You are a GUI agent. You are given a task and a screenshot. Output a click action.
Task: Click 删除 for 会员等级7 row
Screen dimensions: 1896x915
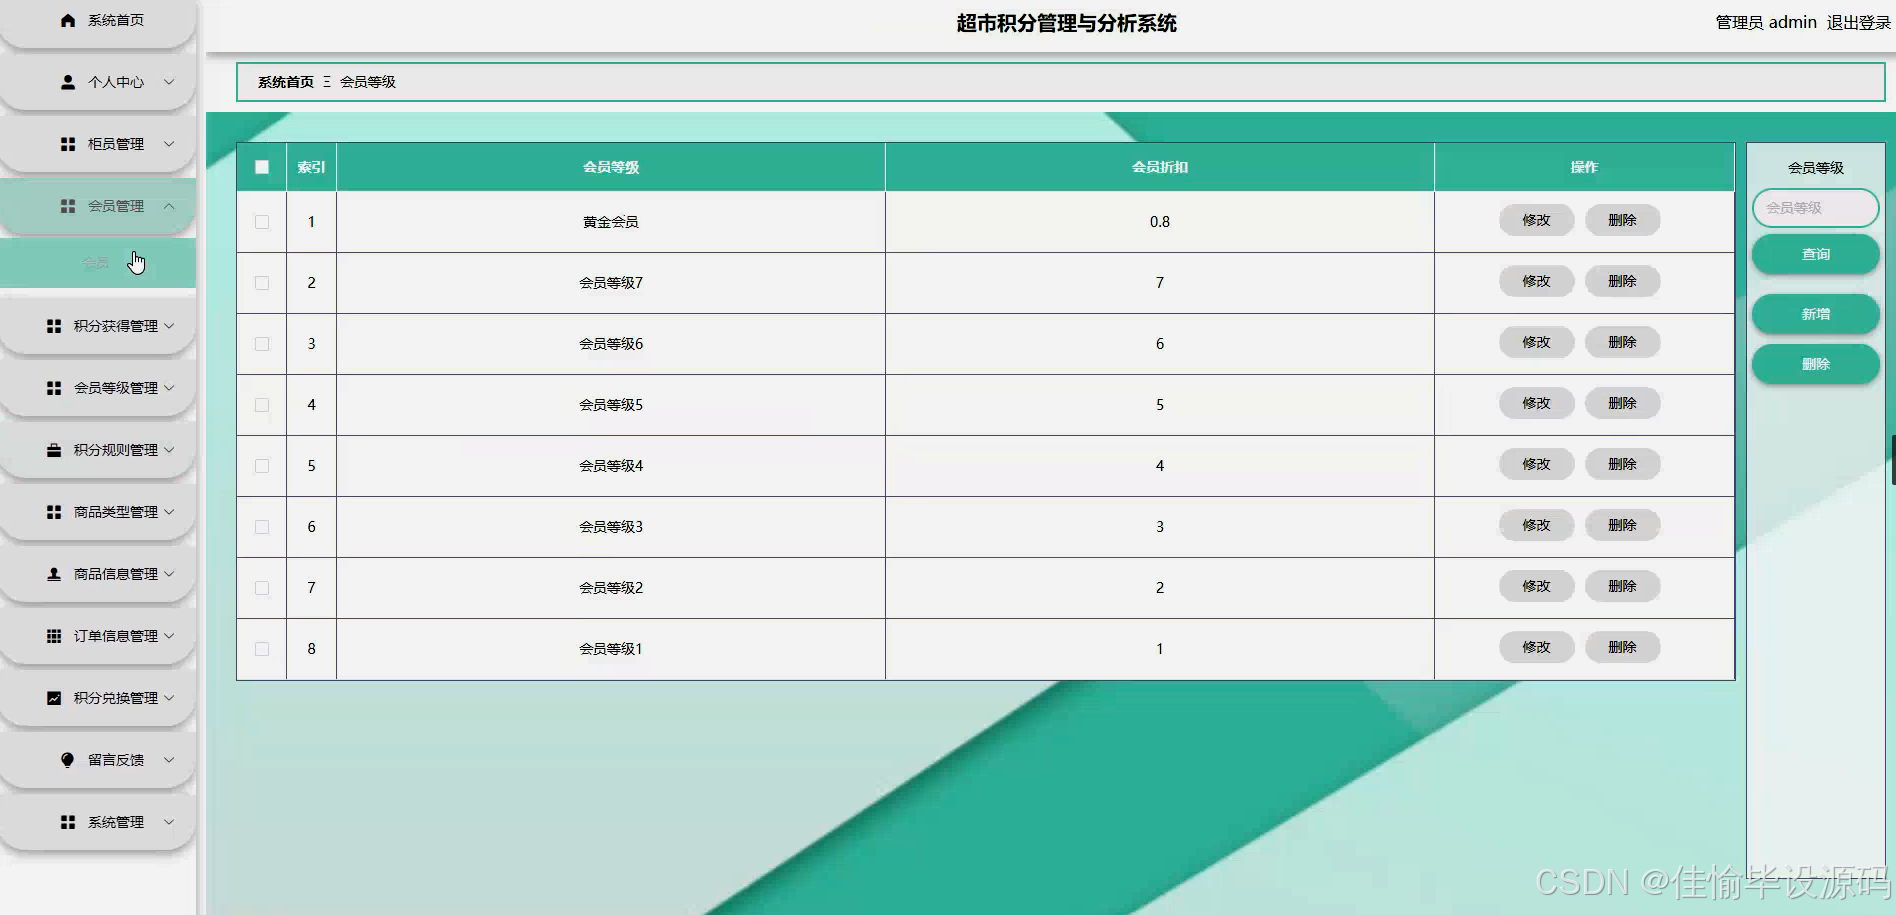click(x=1623, y=281)
